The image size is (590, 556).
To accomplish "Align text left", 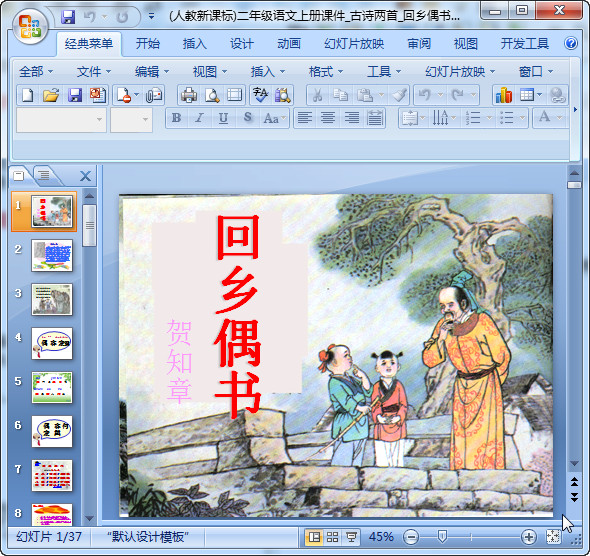I will click(x=304, y=118).
